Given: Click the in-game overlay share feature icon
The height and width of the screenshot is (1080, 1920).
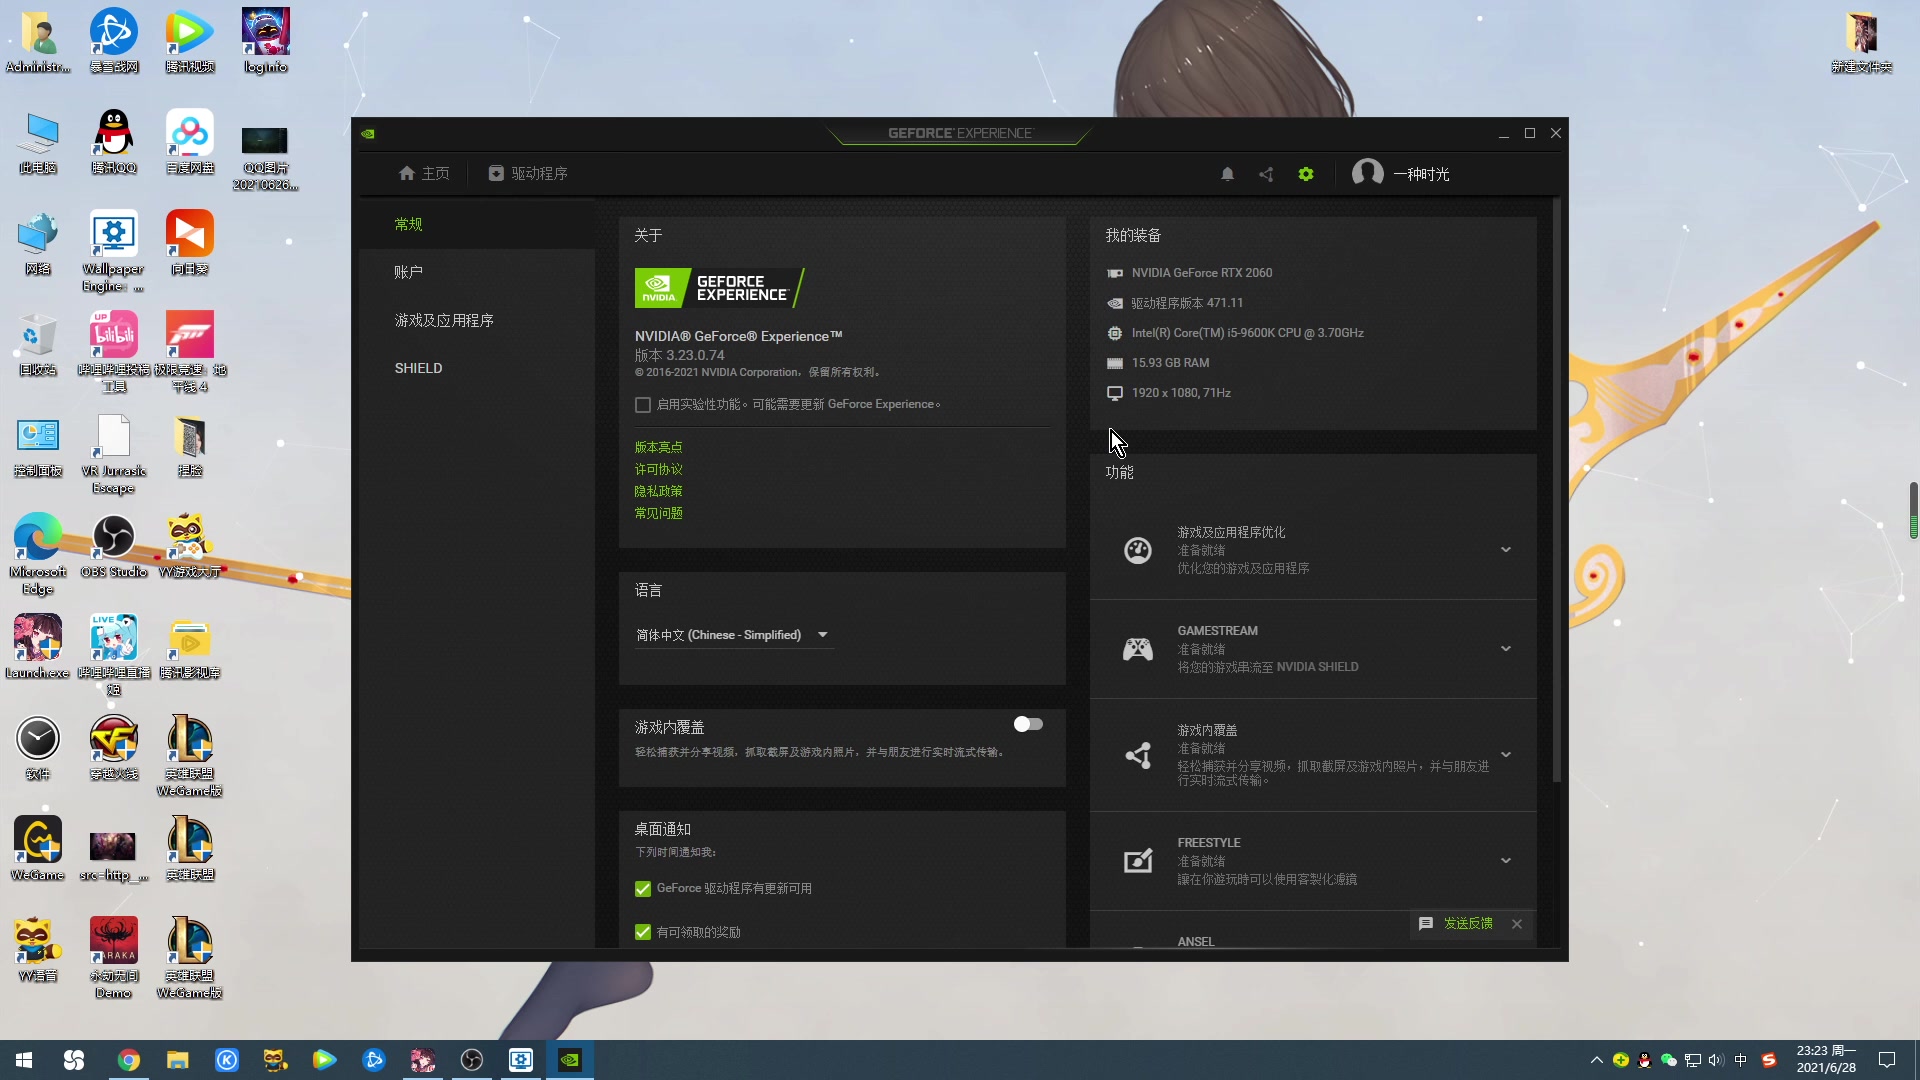Looking at the screenshot, I should coord(1138,755).
